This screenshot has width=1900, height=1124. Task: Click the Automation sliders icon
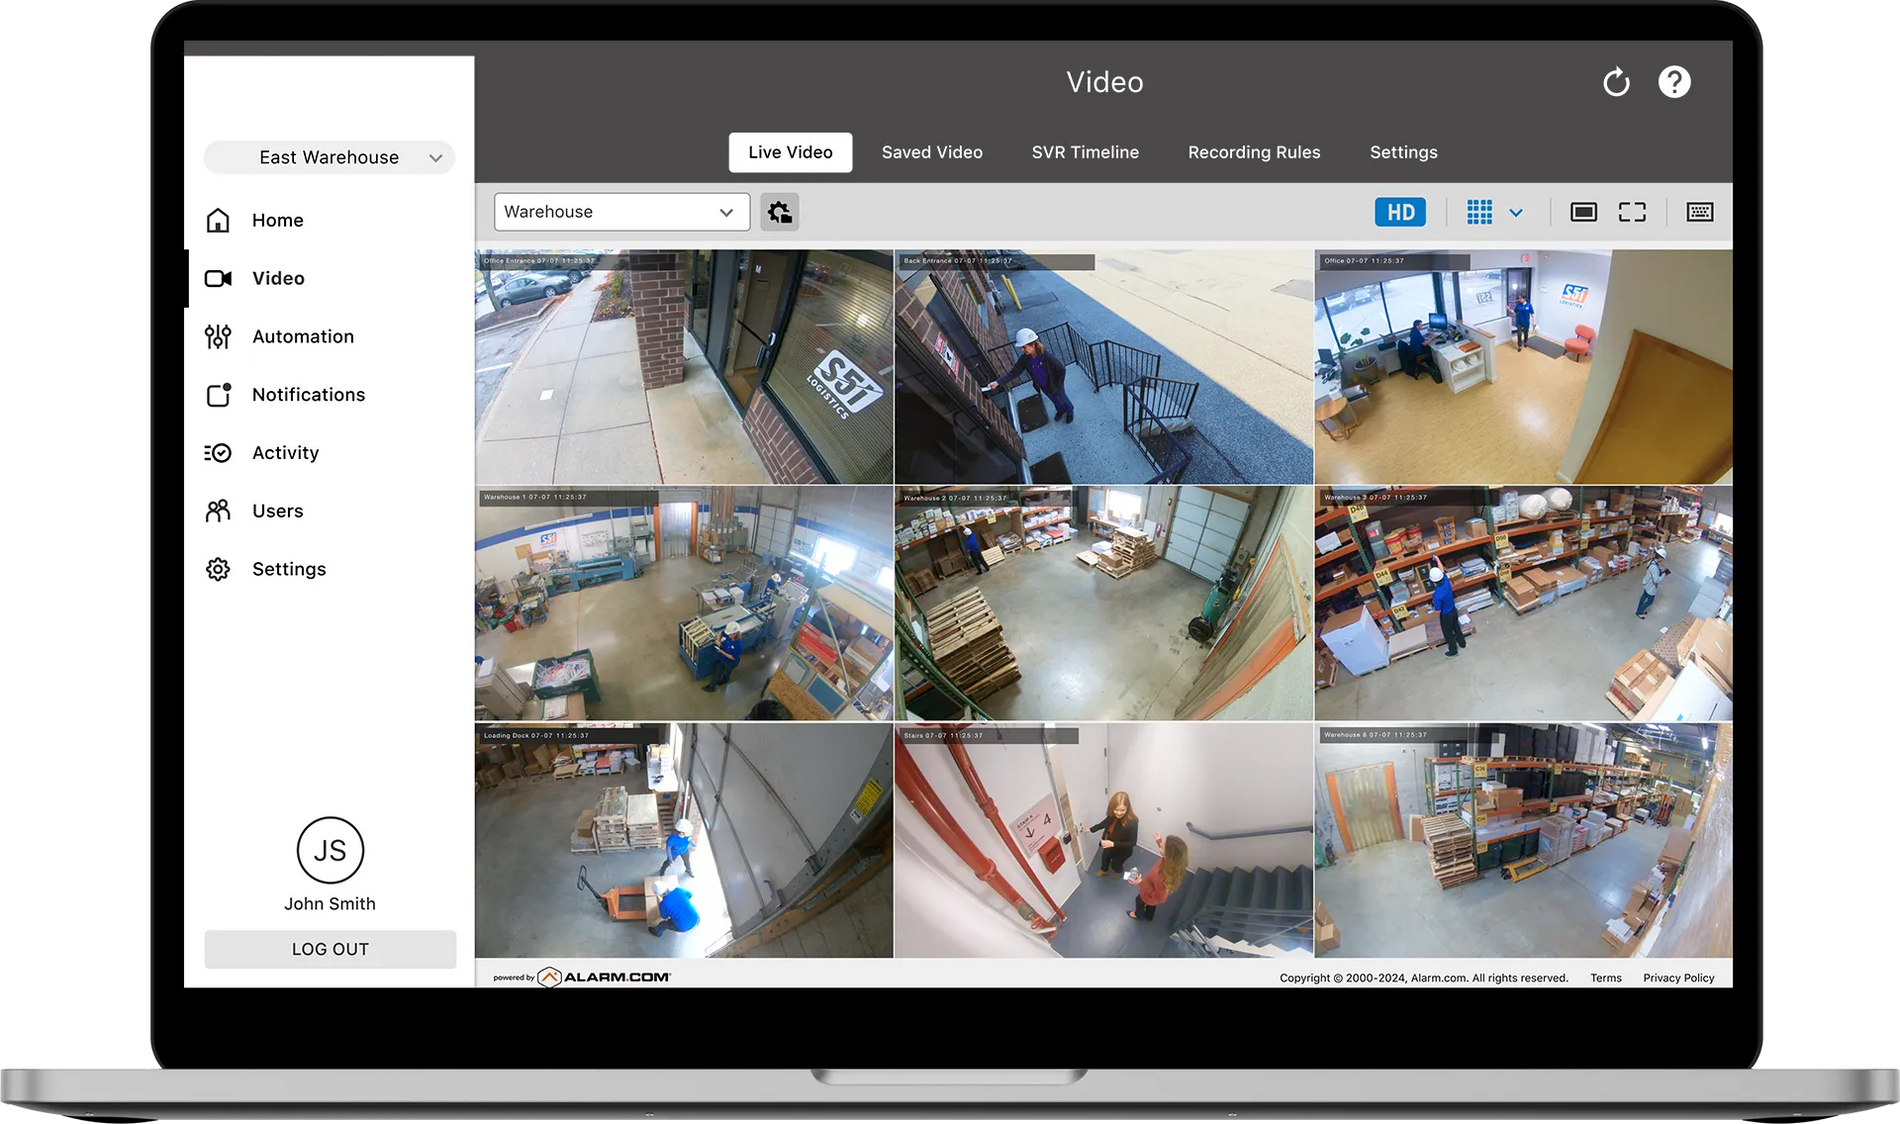pos(218,336)
